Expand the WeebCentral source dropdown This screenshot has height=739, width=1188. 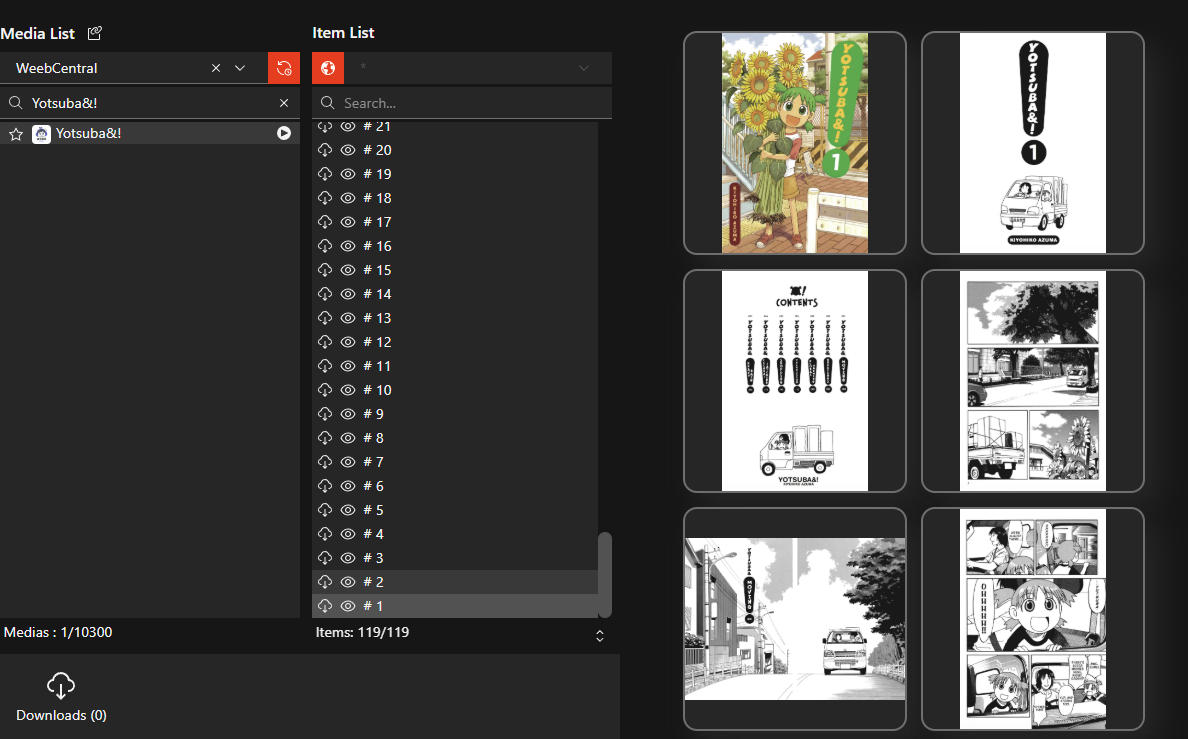[240, 68]
